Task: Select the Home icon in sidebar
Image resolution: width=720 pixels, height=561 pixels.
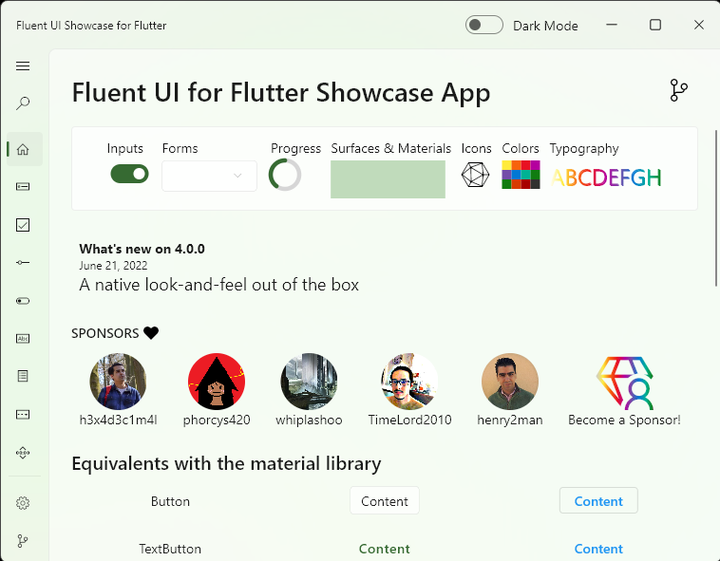Action: point(22,149)
